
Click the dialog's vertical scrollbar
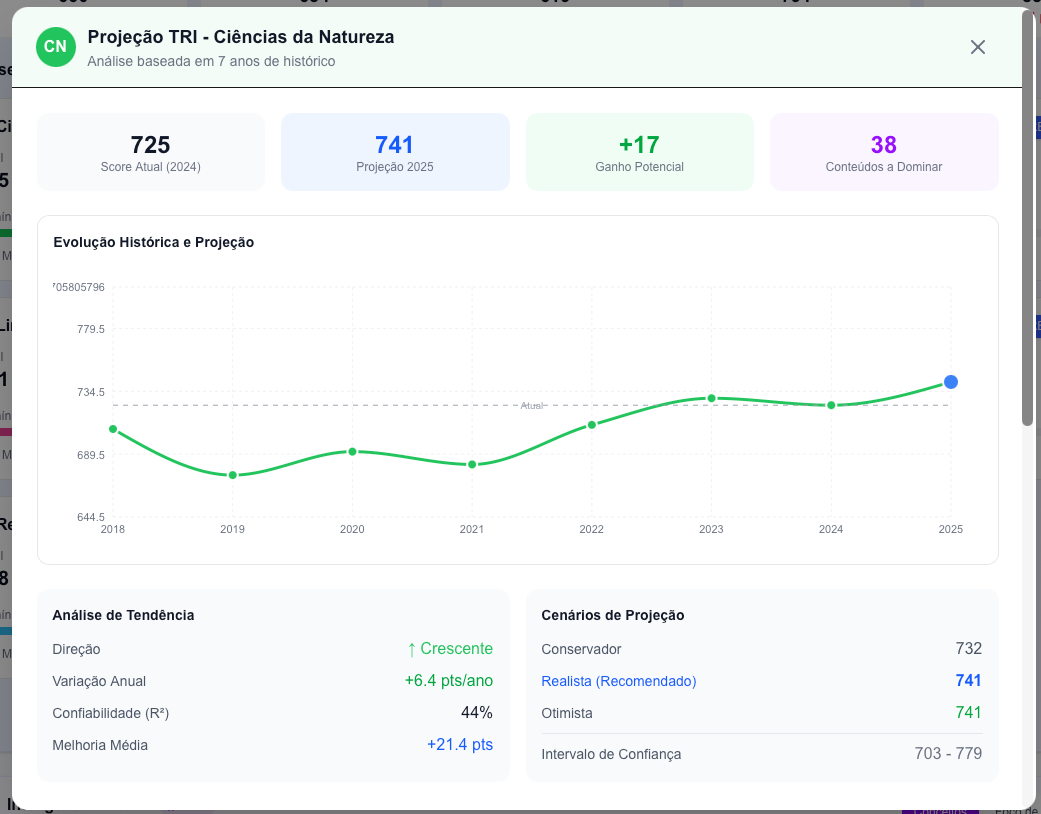[1027, 220]
